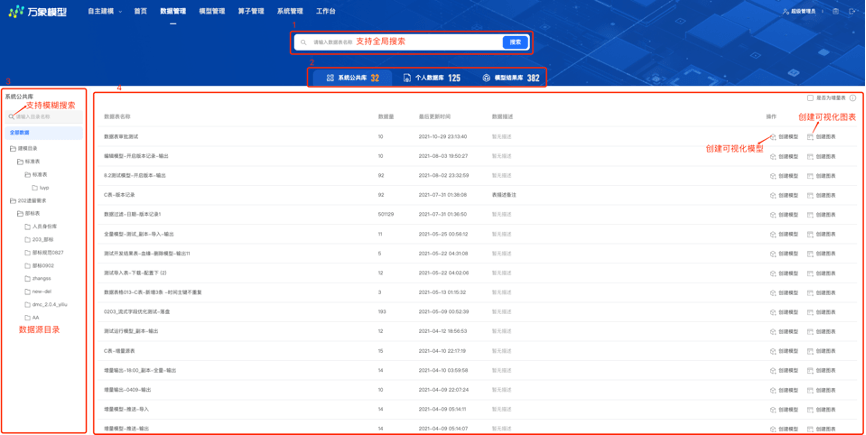Click table name C表-增量源表

pyautogui.click(x=120, y=351)
